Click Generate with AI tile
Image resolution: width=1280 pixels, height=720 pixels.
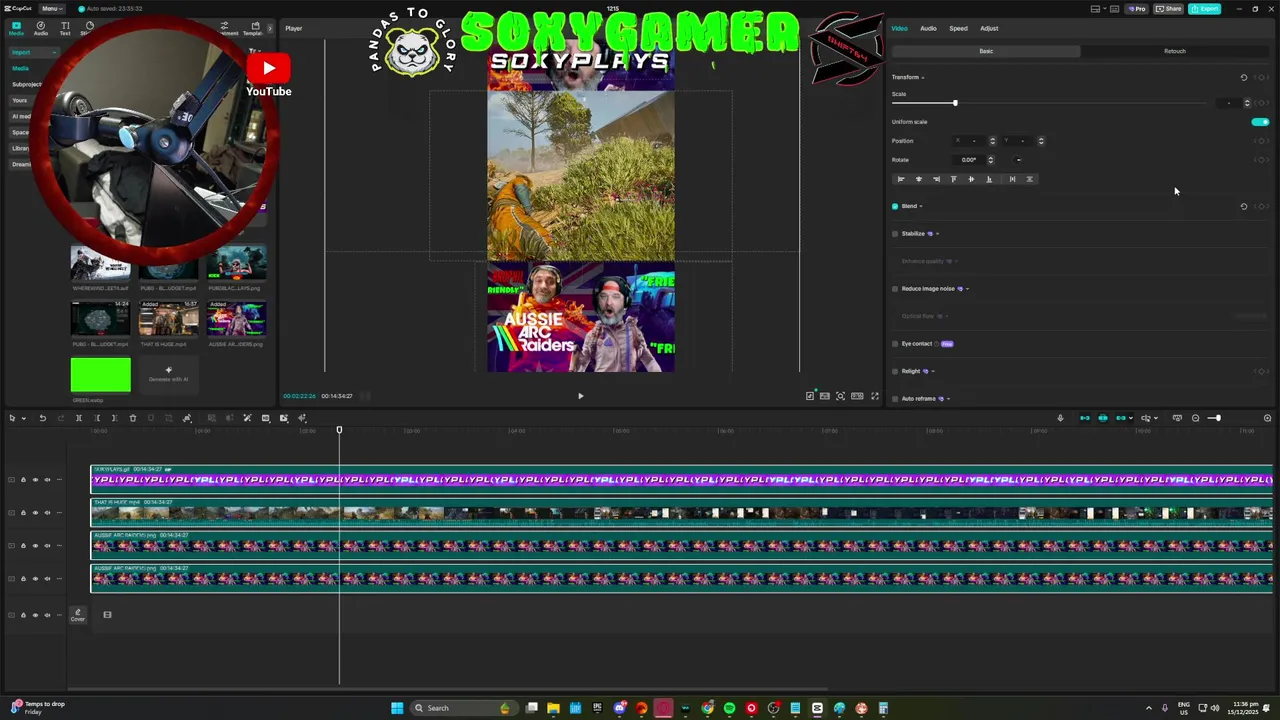pyautogui.click(x=168, y=374)
